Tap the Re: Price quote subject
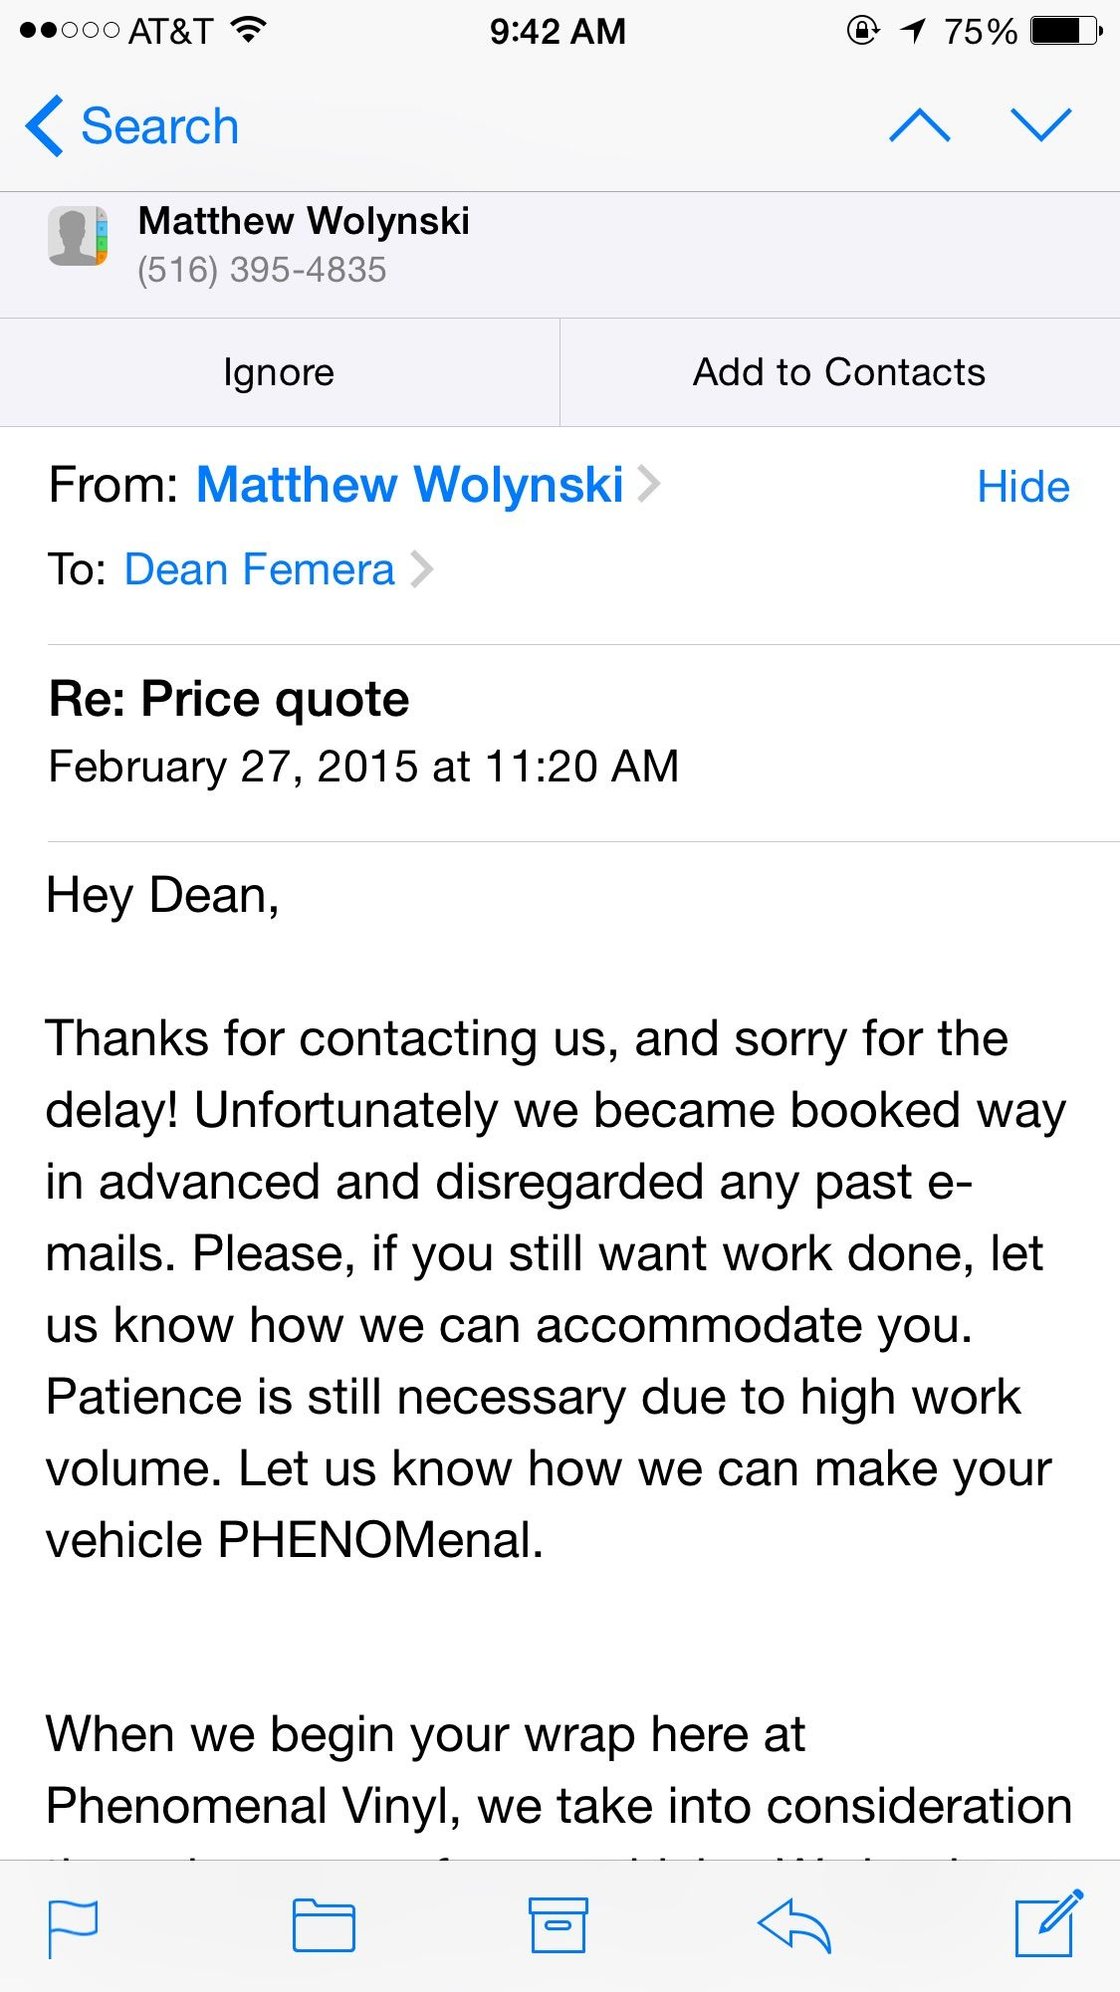Screen dimensions: 1120x1992 coord(229,699)
